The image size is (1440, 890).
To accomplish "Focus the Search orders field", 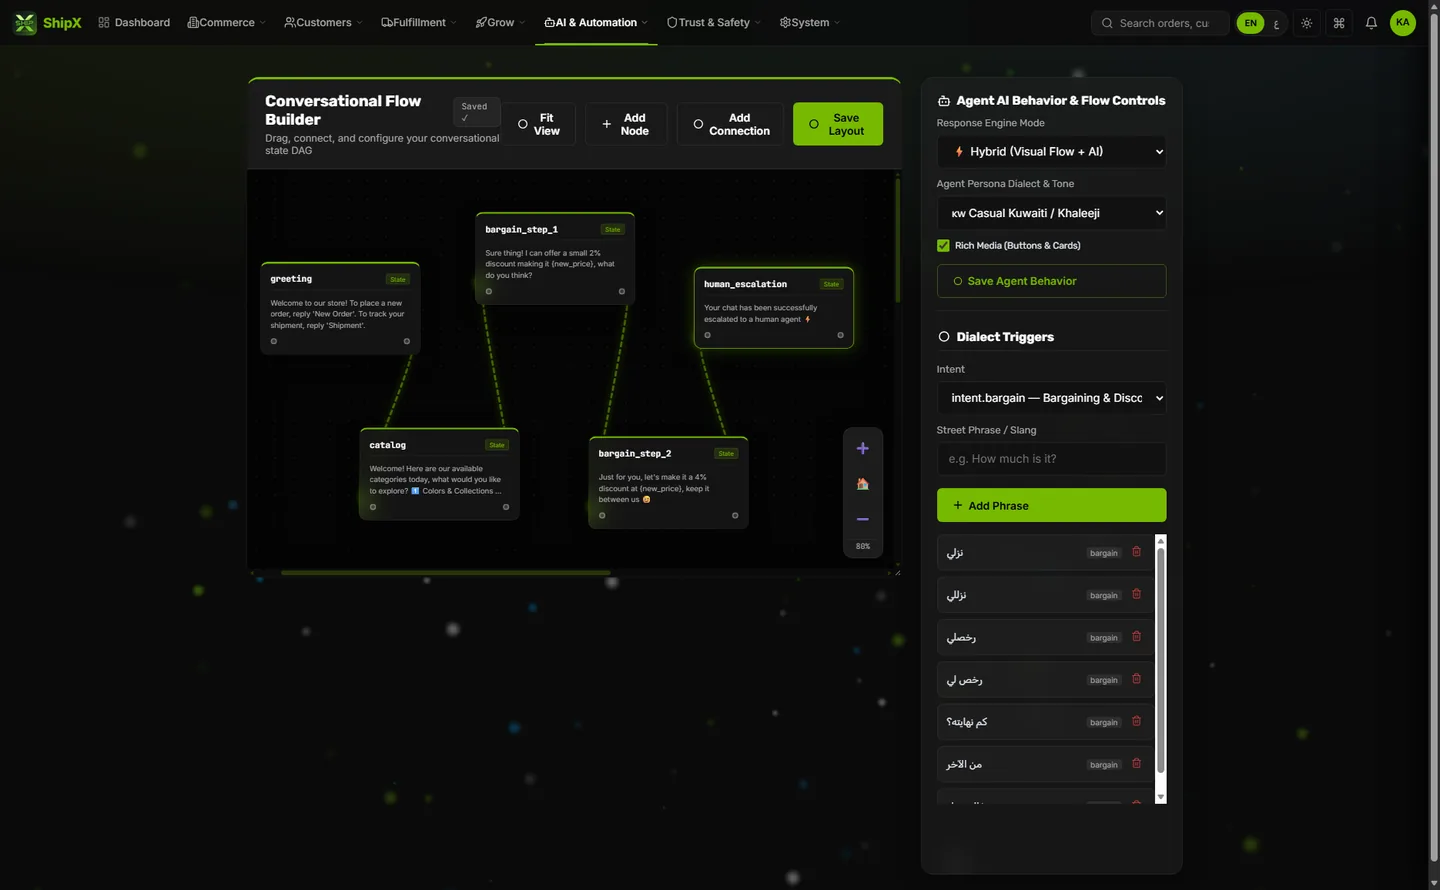I will (x=1160, y=23).
